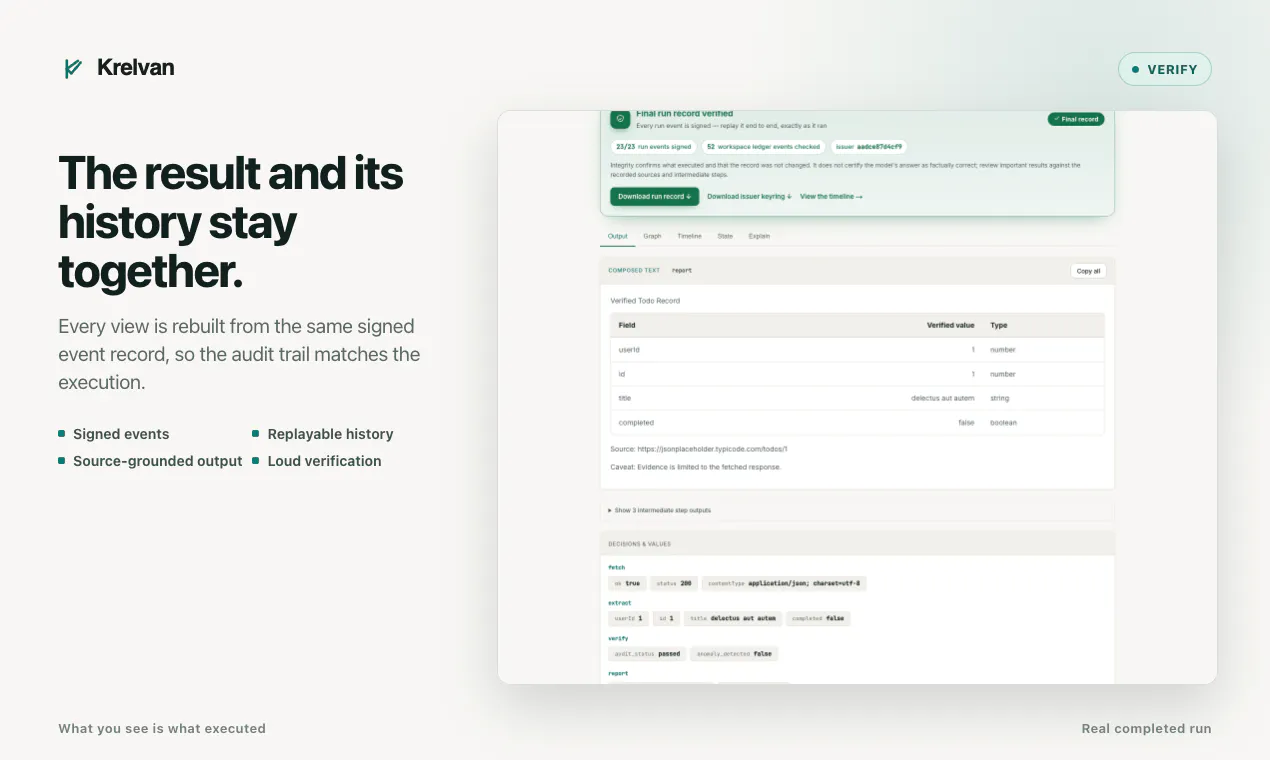Click the 'Caveat: Evidence is limited' line
Screen dimensions: 1270x760
695,467
